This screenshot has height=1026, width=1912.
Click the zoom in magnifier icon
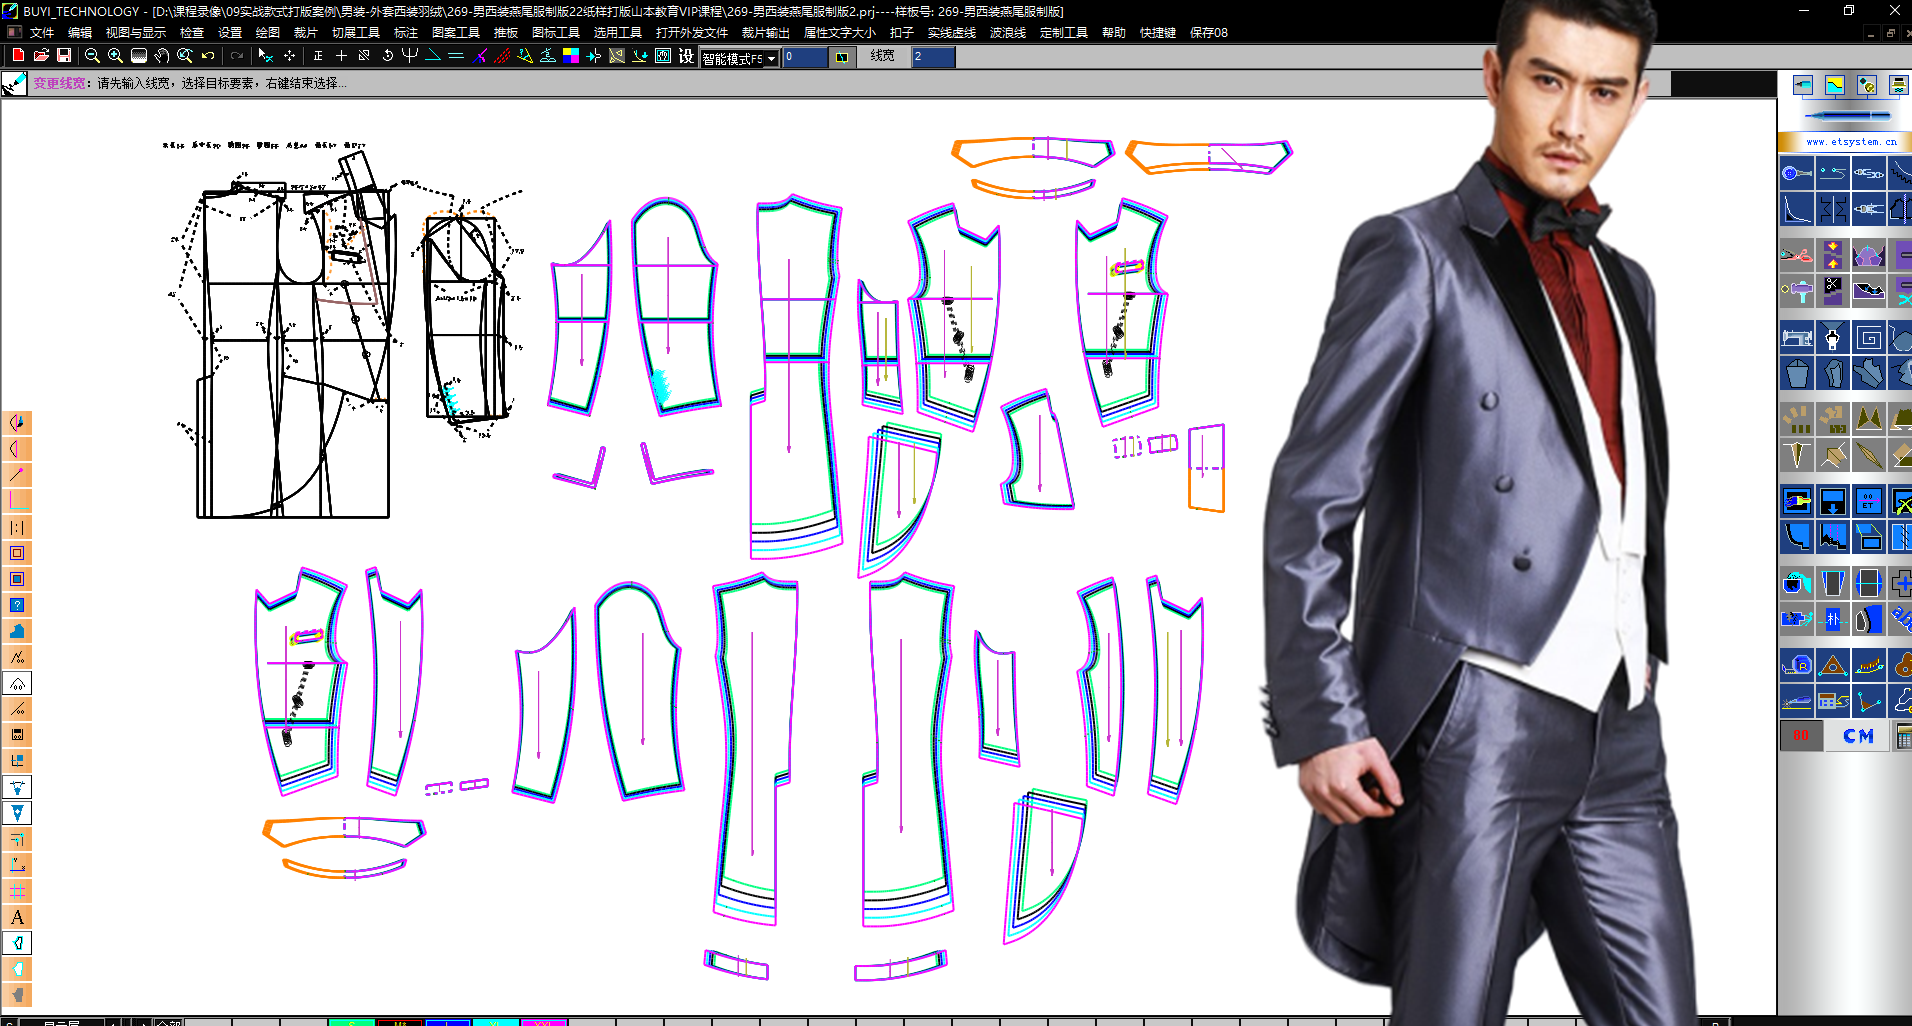click(x=115, y=55)
